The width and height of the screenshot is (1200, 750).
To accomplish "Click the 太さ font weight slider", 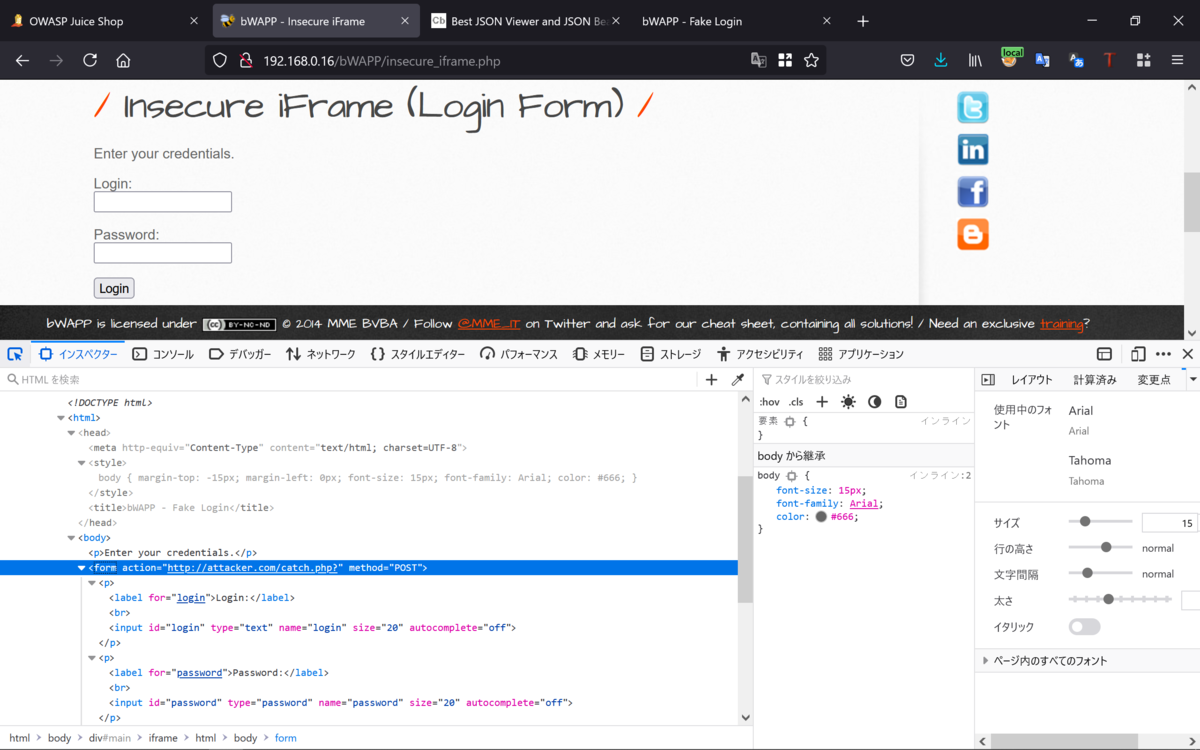I will tap(1120, 600).
